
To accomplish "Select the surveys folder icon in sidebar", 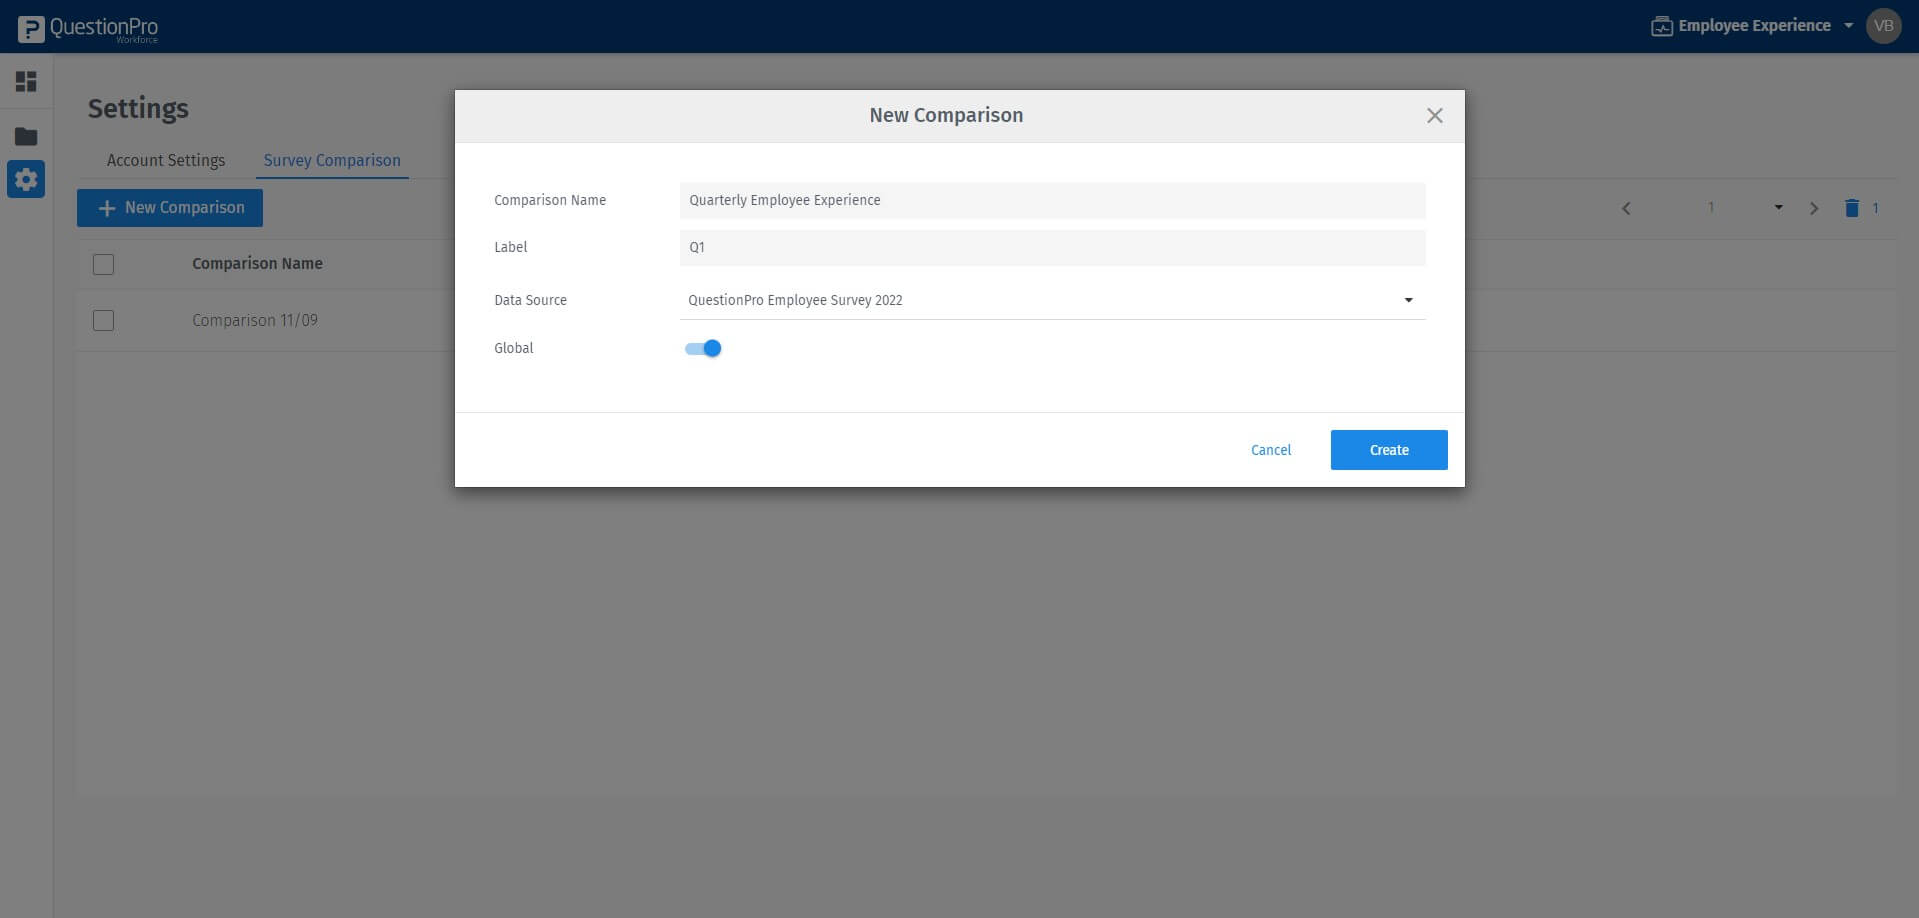I will click(26, 135).
